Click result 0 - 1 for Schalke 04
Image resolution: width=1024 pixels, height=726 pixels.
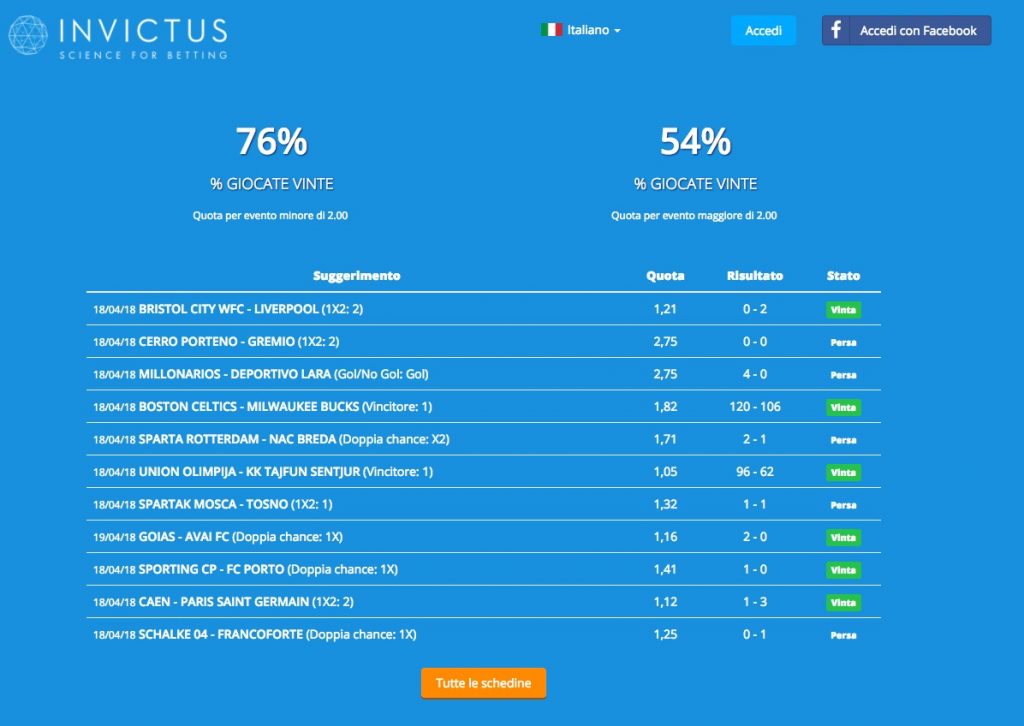pyautogui.click(x=755, y=635)
